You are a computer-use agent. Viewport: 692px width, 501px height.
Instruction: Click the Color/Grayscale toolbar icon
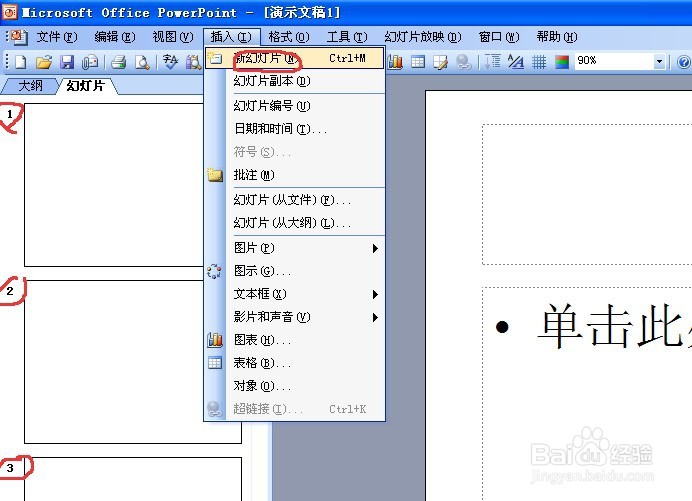coord(562,62)
